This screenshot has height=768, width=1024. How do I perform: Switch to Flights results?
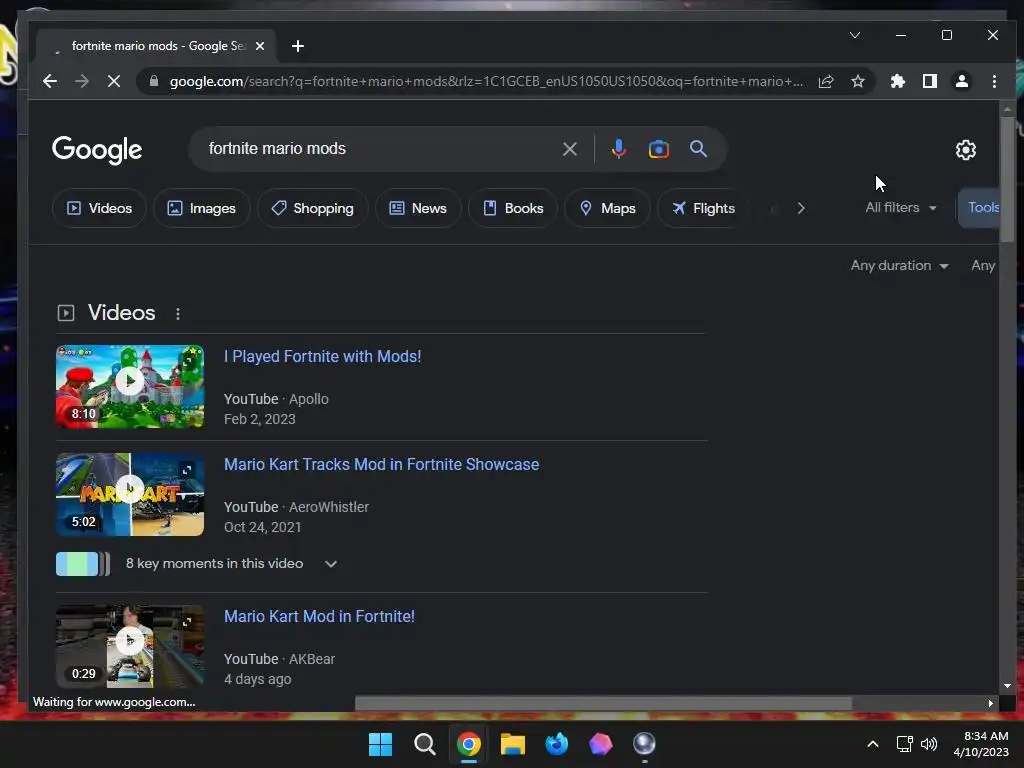click(703, 208)
